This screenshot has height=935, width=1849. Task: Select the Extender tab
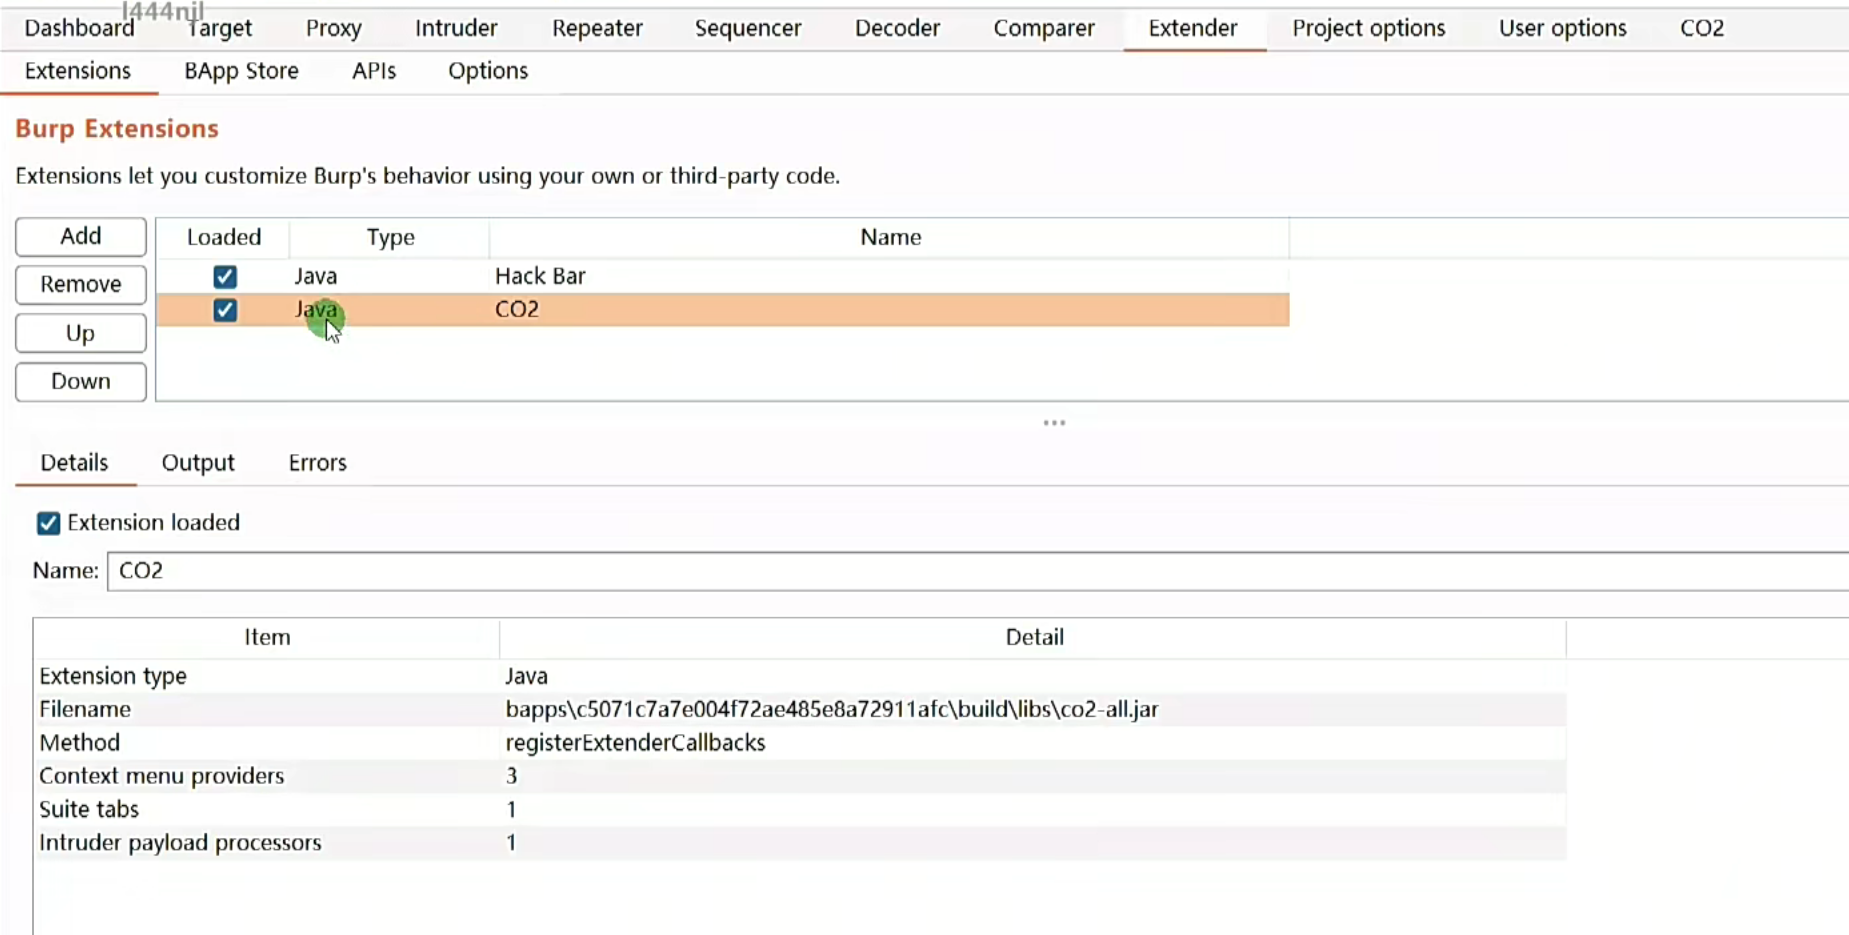1193,28
